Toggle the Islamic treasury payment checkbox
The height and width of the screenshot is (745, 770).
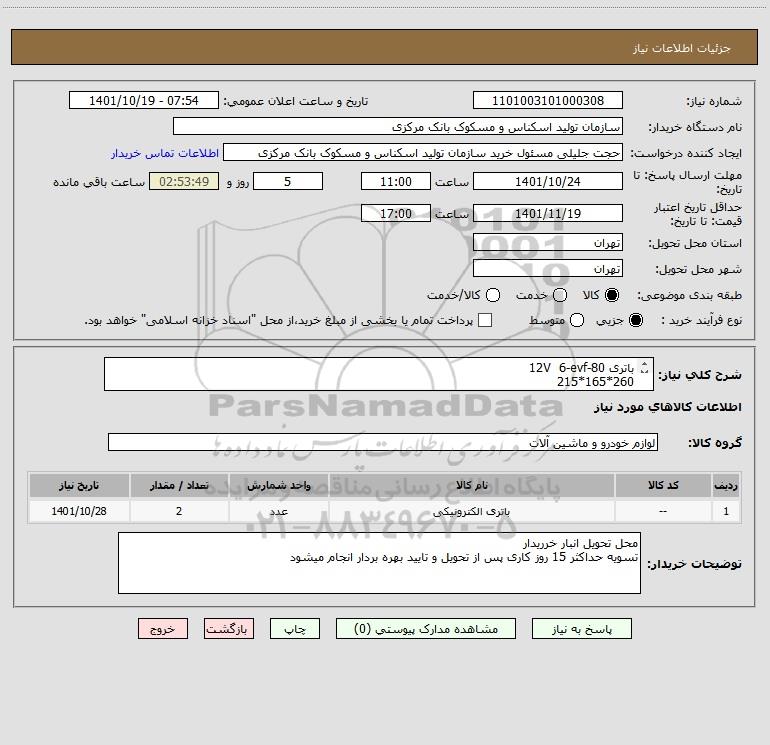(485, 320)
